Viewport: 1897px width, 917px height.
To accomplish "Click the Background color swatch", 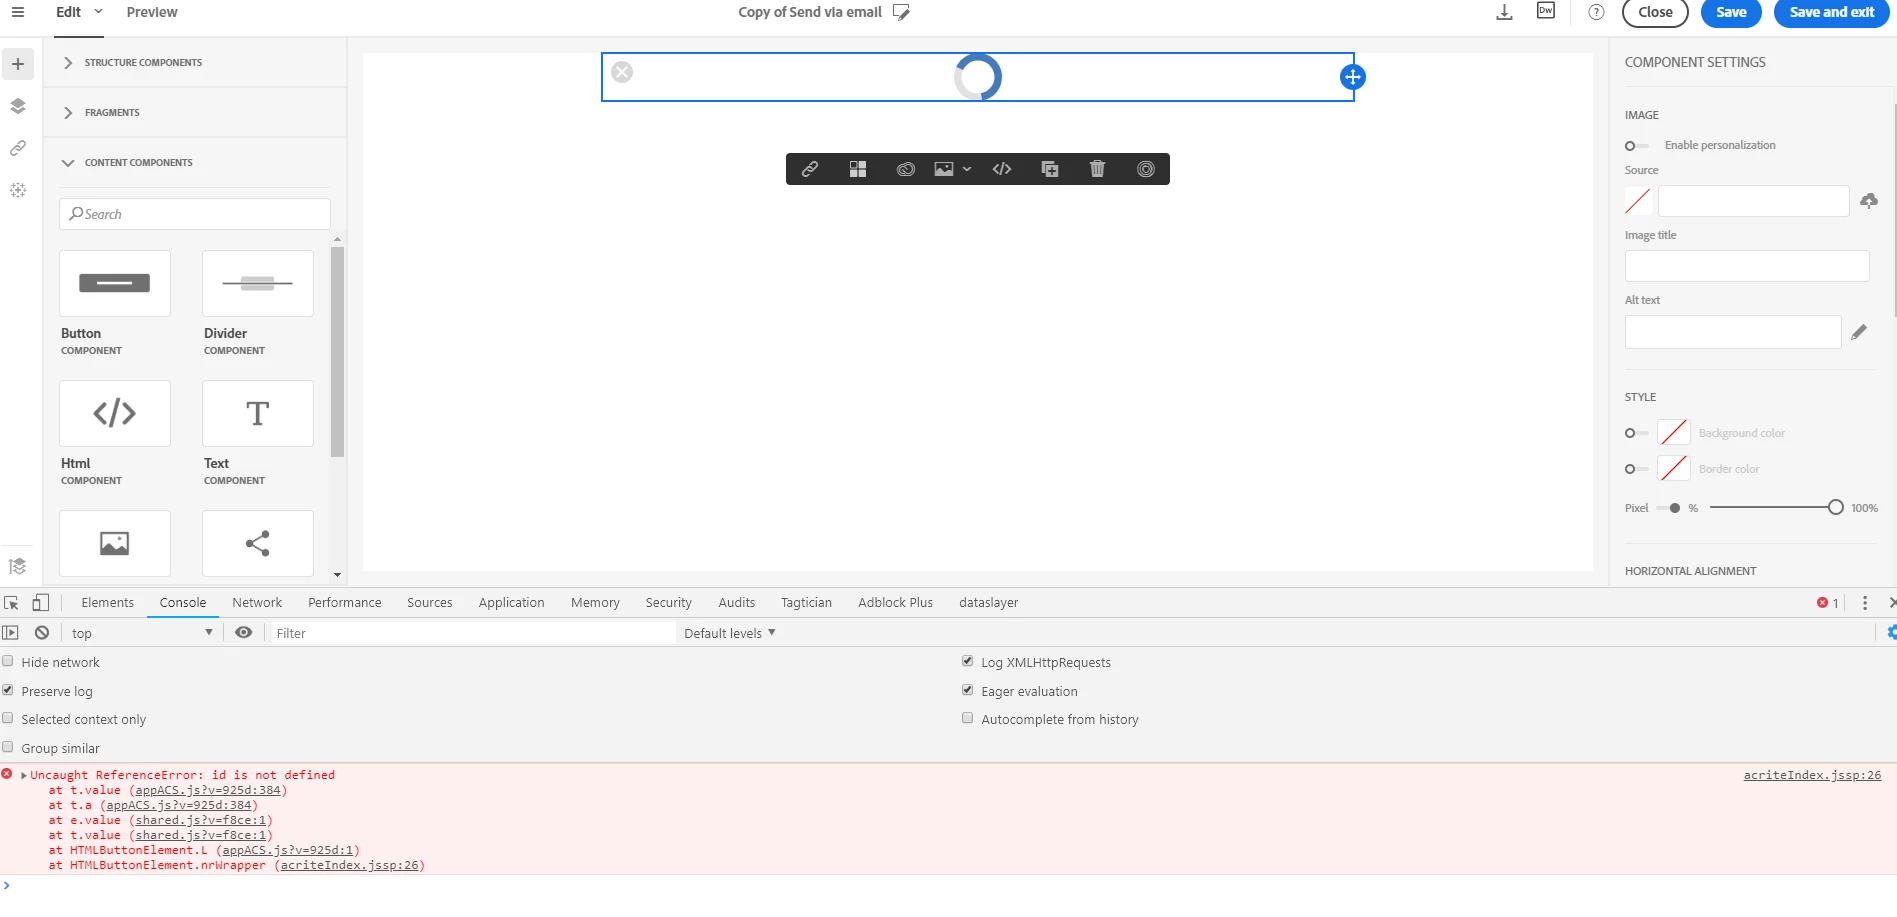I will [1673, 433].
